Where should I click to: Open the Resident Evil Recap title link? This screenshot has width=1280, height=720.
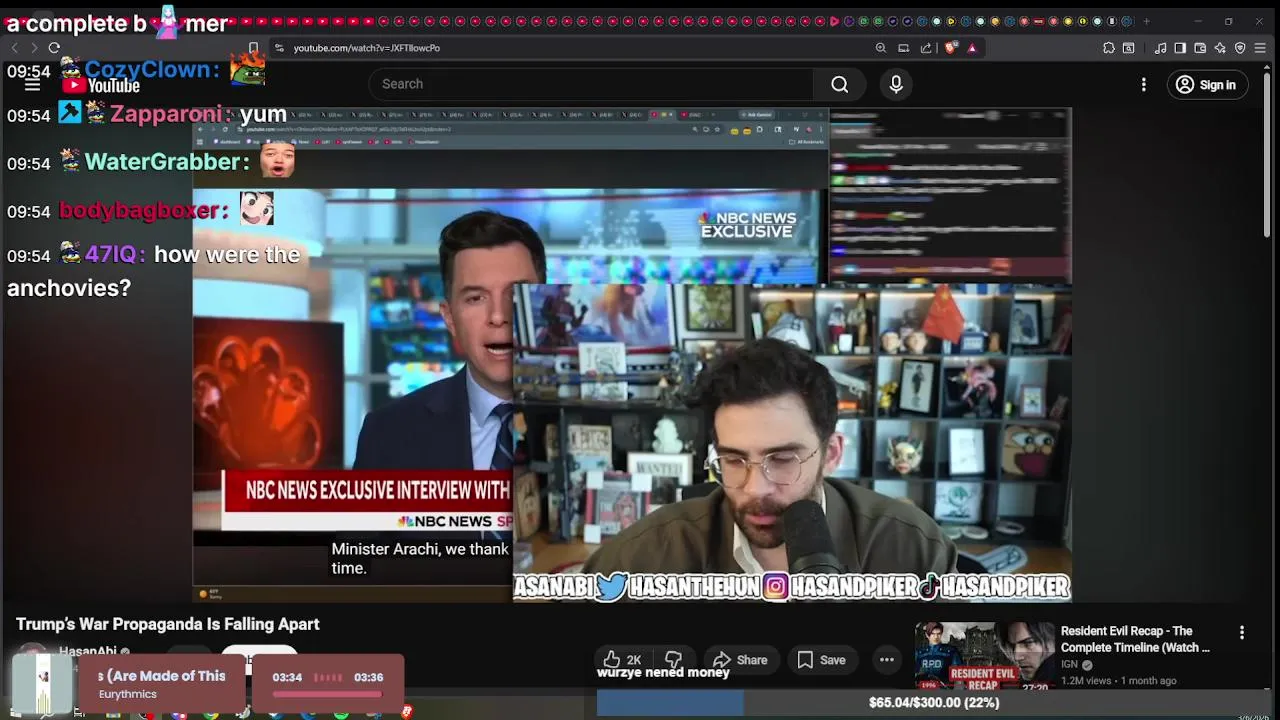(1135, 639)
